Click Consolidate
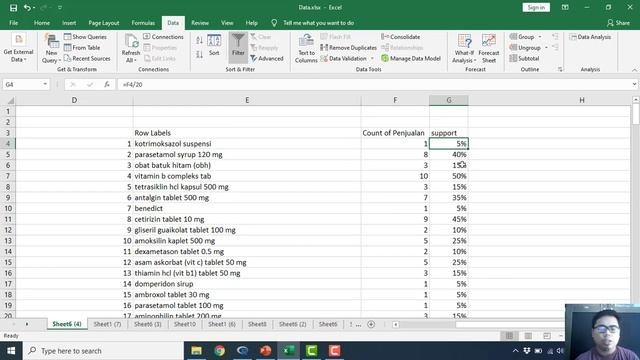This screenshot has height=360, width=640. pyautogui.click(x=400, y=37)
